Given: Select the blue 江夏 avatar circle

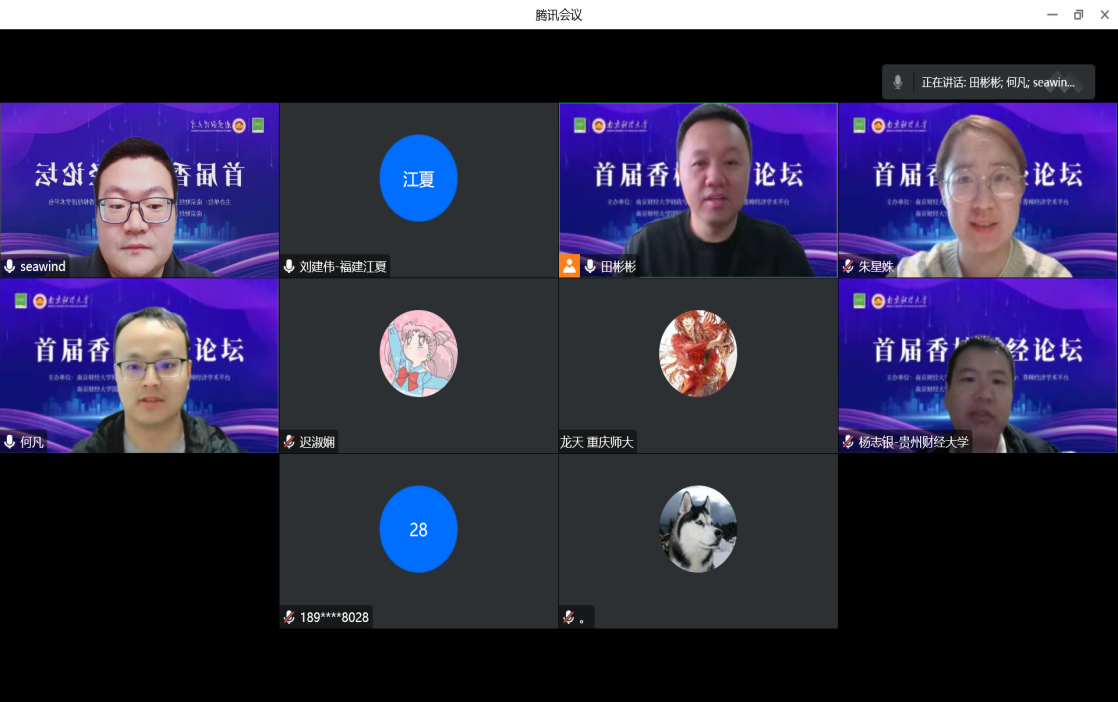Looking at the screenshot, I should tap(418, 178).
